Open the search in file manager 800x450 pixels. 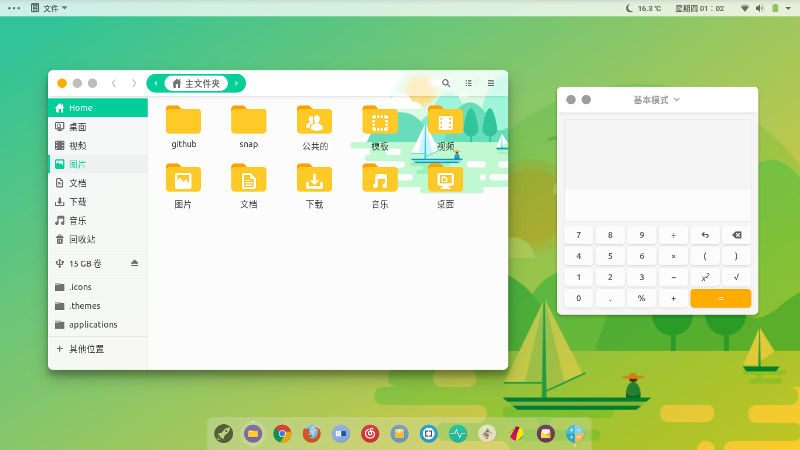[446, 83]
